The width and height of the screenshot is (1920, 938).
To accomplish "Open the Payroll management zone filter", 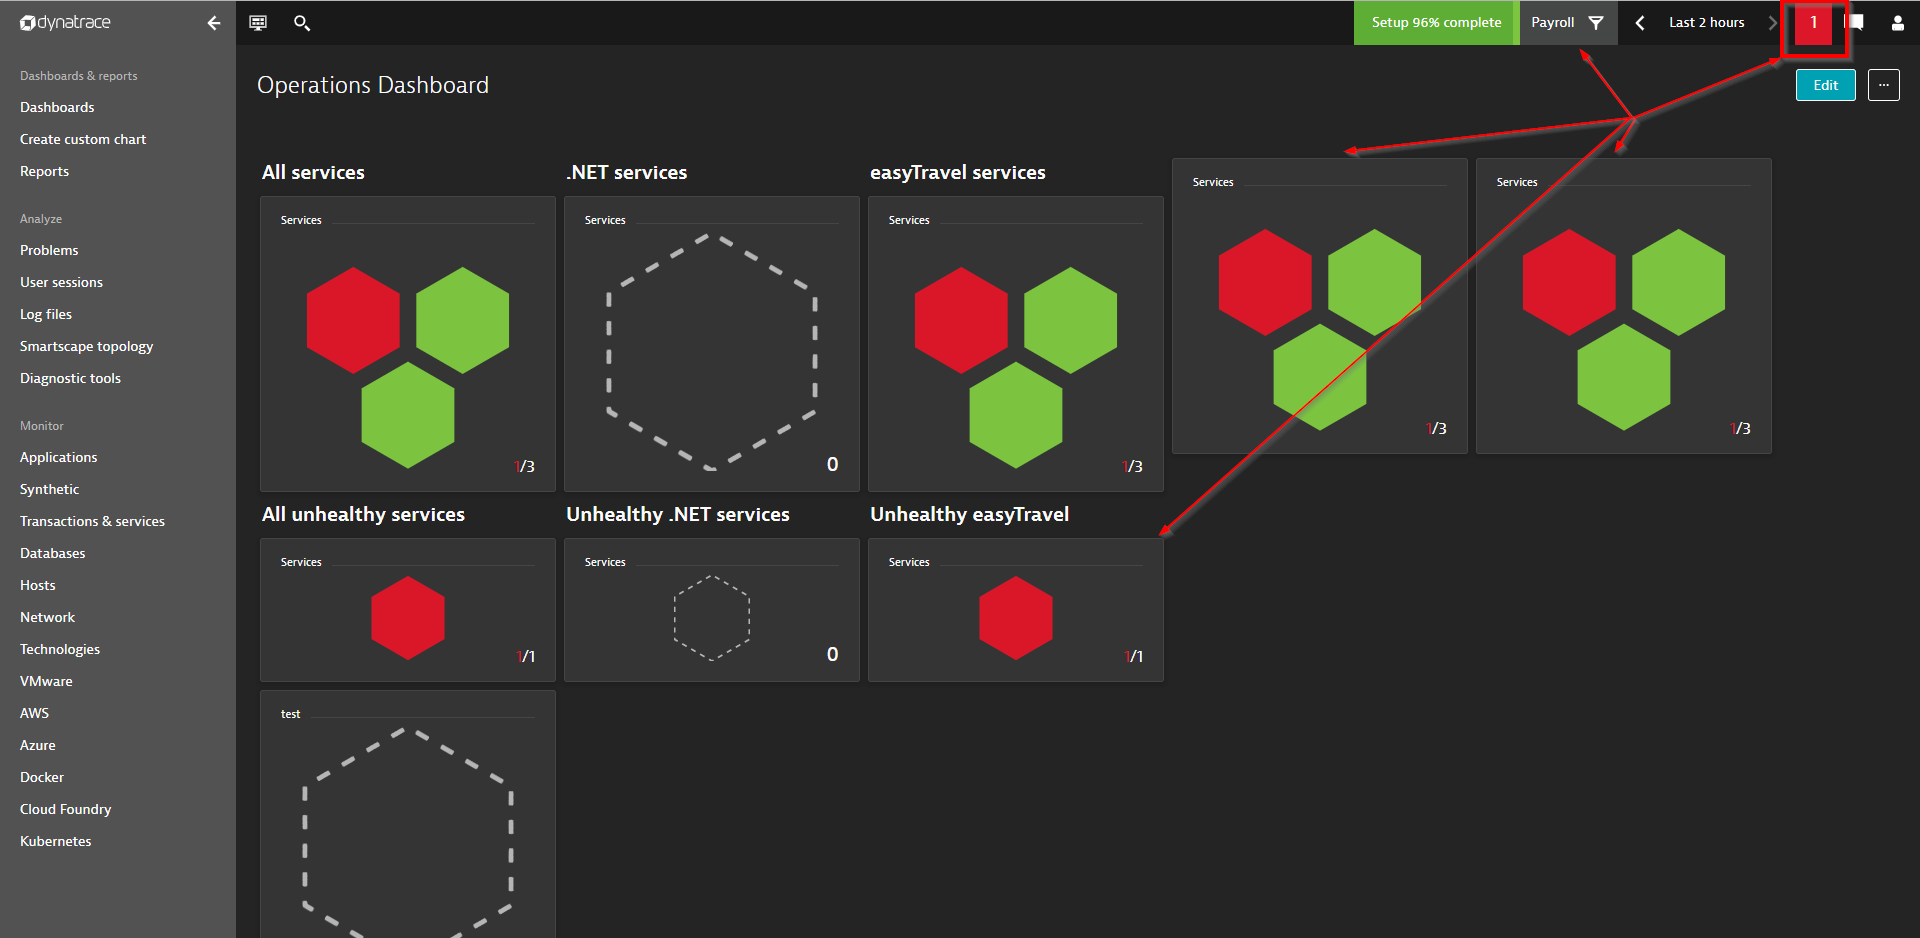I will [1567, 22].
